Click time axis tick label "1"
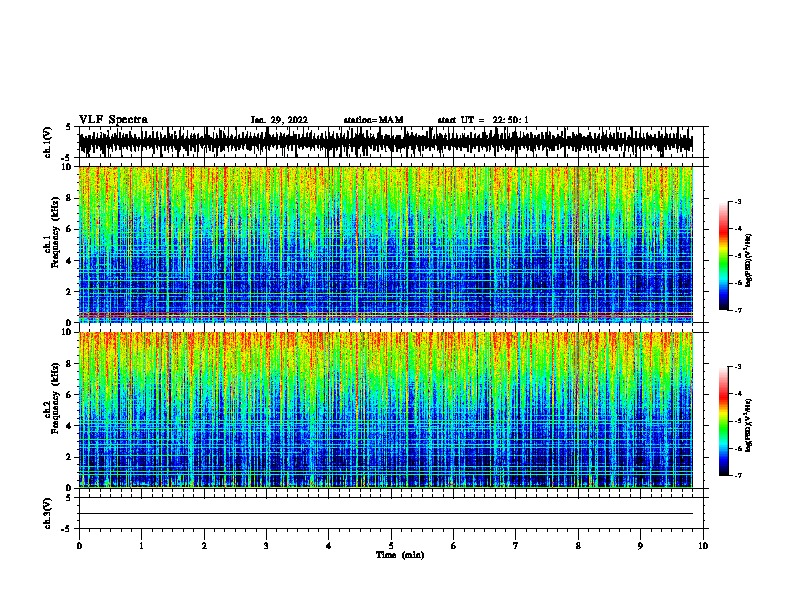792x612 pixels. 141,546
